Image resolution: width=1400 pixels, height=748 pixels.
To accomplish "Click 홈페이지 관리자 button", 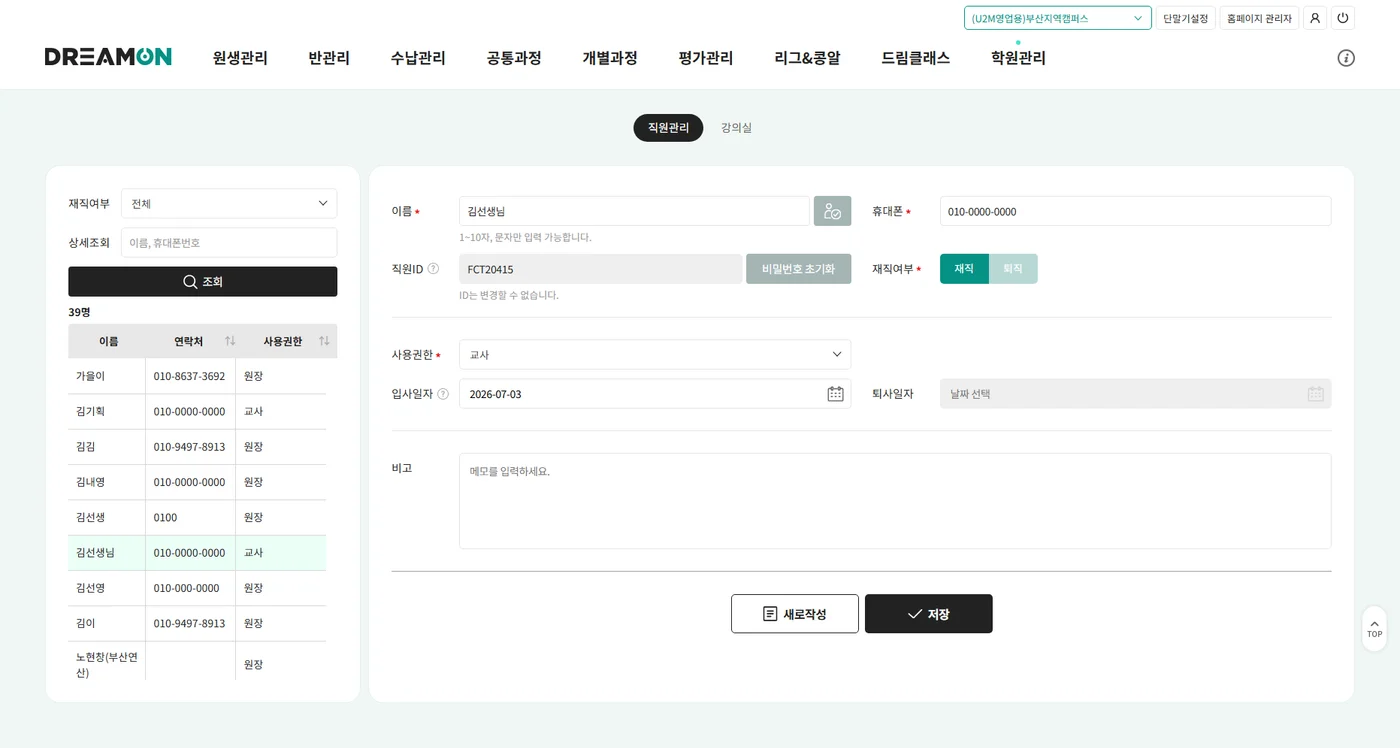I will (1259, 18).
